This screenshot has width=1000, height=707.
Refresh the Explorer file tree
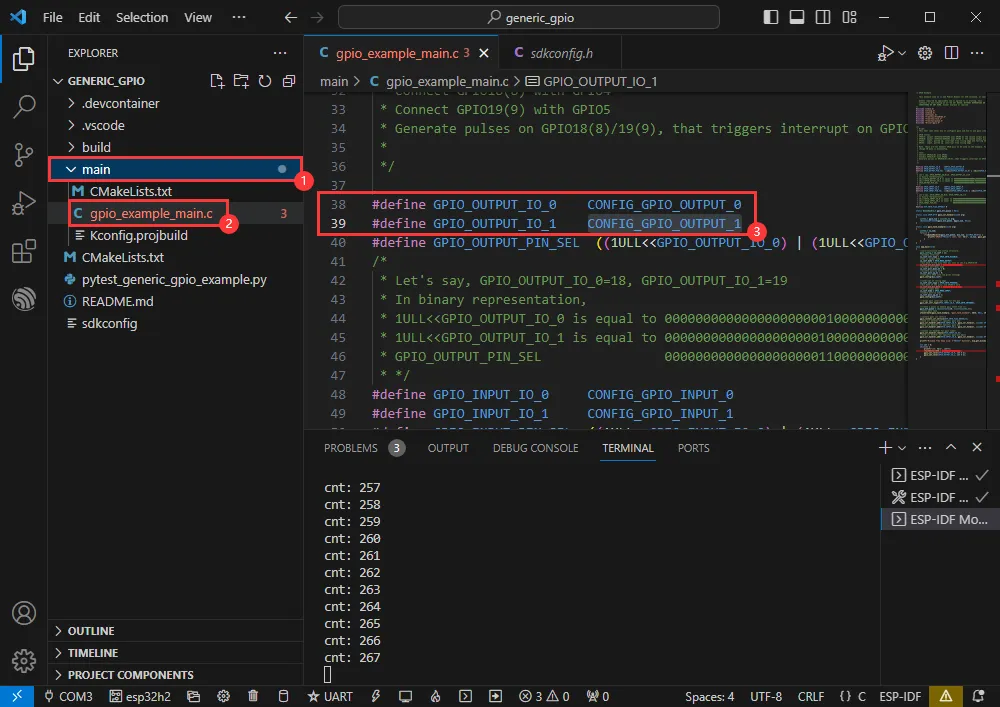point(265,81)
